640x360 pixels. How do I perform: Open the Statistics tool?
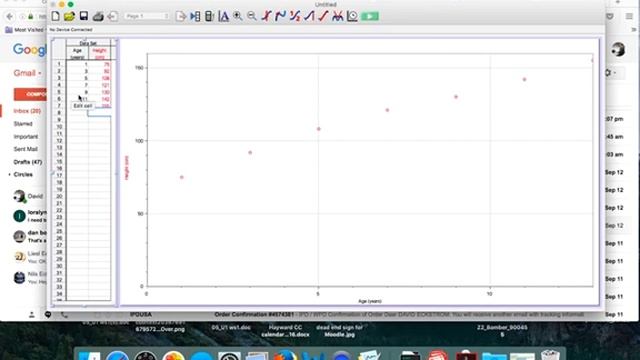(x=295, y=16)
